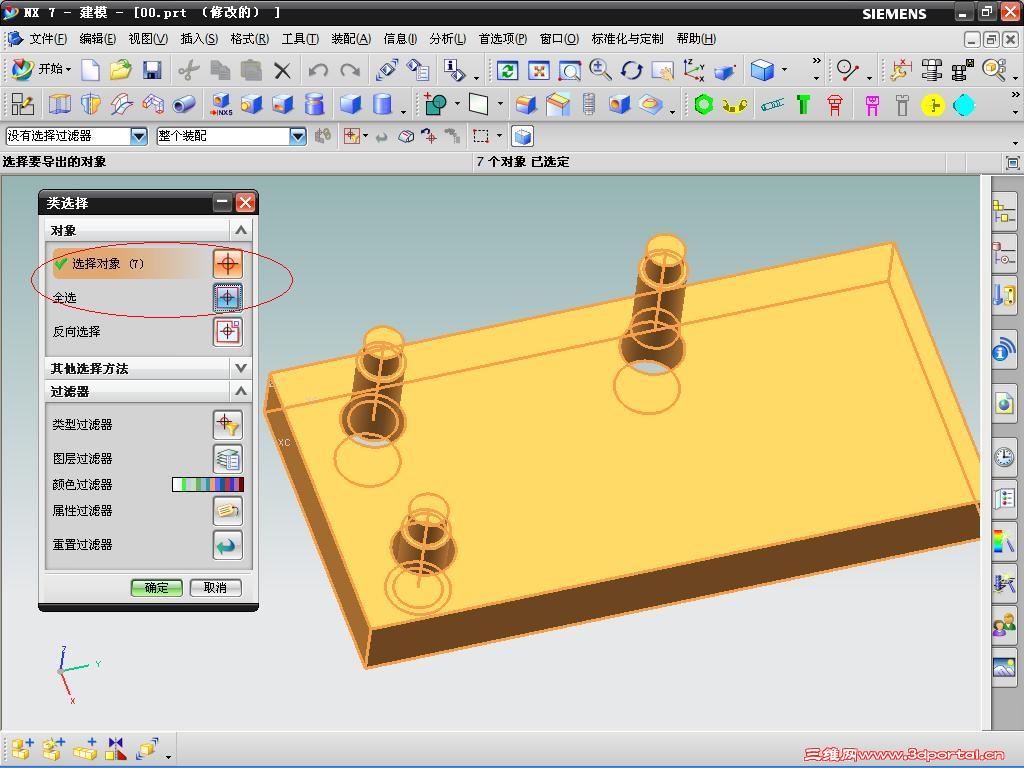Open the Assembly Navigator sidebar tab
The height and width of the screenshot is (768, 1024).
tap(1004, 211)
